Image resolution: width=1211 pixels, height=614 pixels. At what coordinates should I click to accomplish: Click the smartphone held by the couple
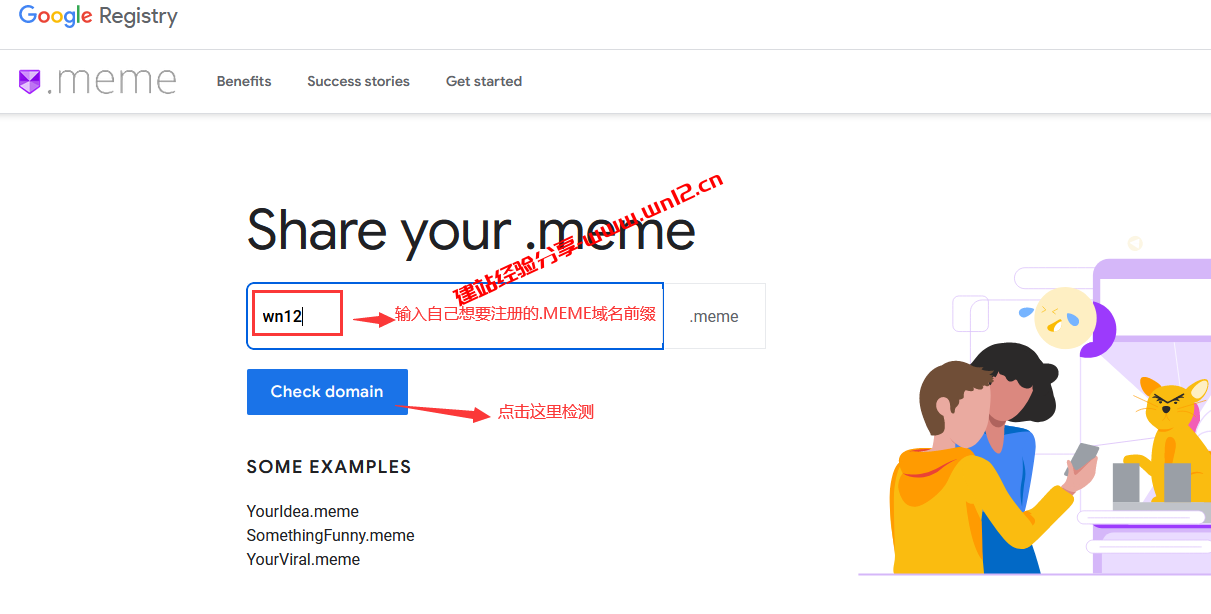tap(1083, 455)
